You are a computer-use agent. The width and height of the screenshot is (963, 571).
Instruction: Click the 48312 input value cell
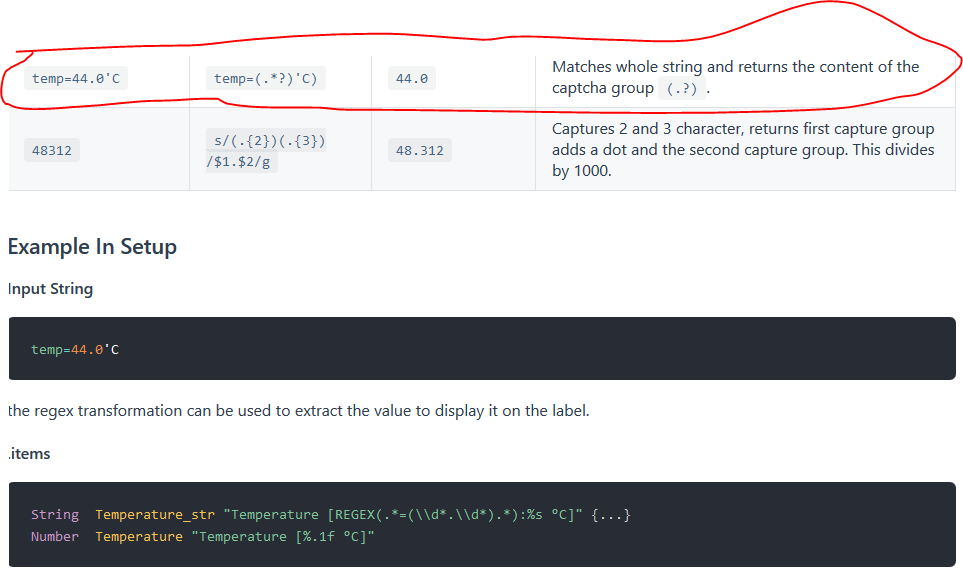(51, 151)
